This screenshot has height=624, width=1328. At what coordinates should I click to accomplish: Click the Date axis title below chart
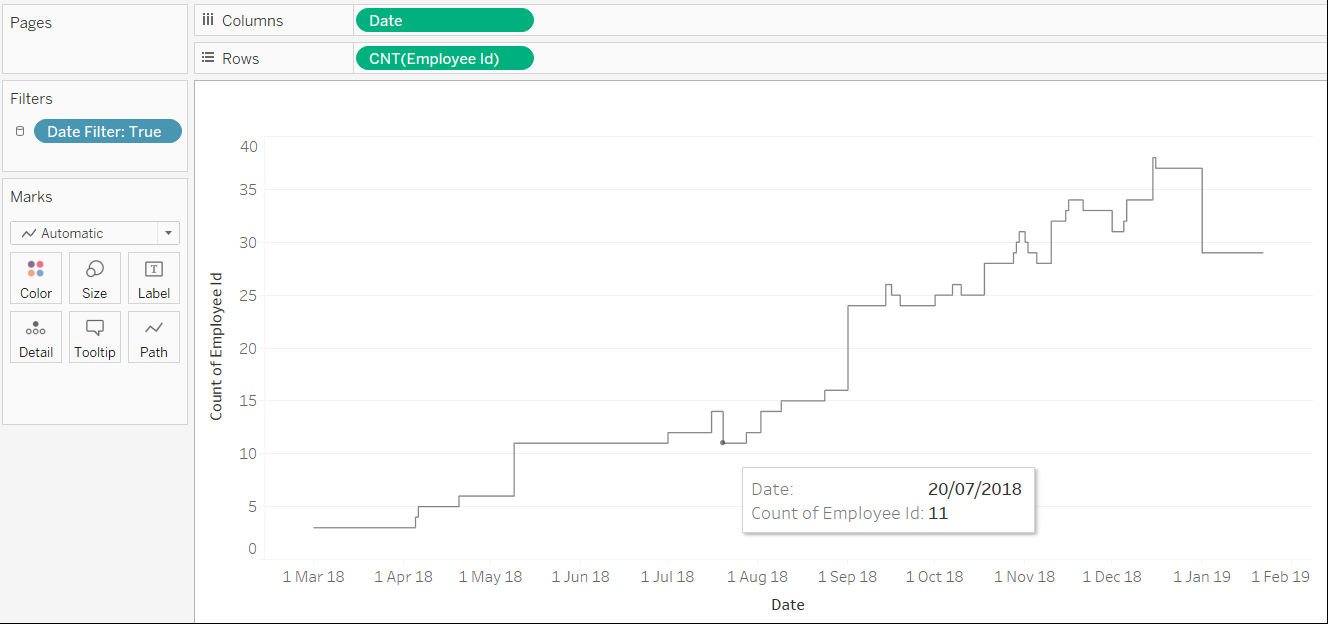787,604
